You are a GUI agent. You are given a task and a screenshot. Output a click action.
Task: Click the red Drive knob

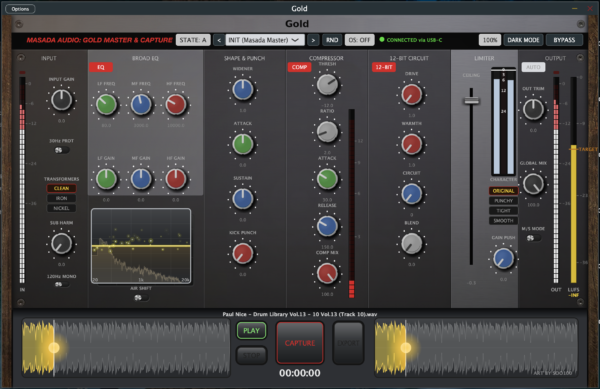[411, 94]
